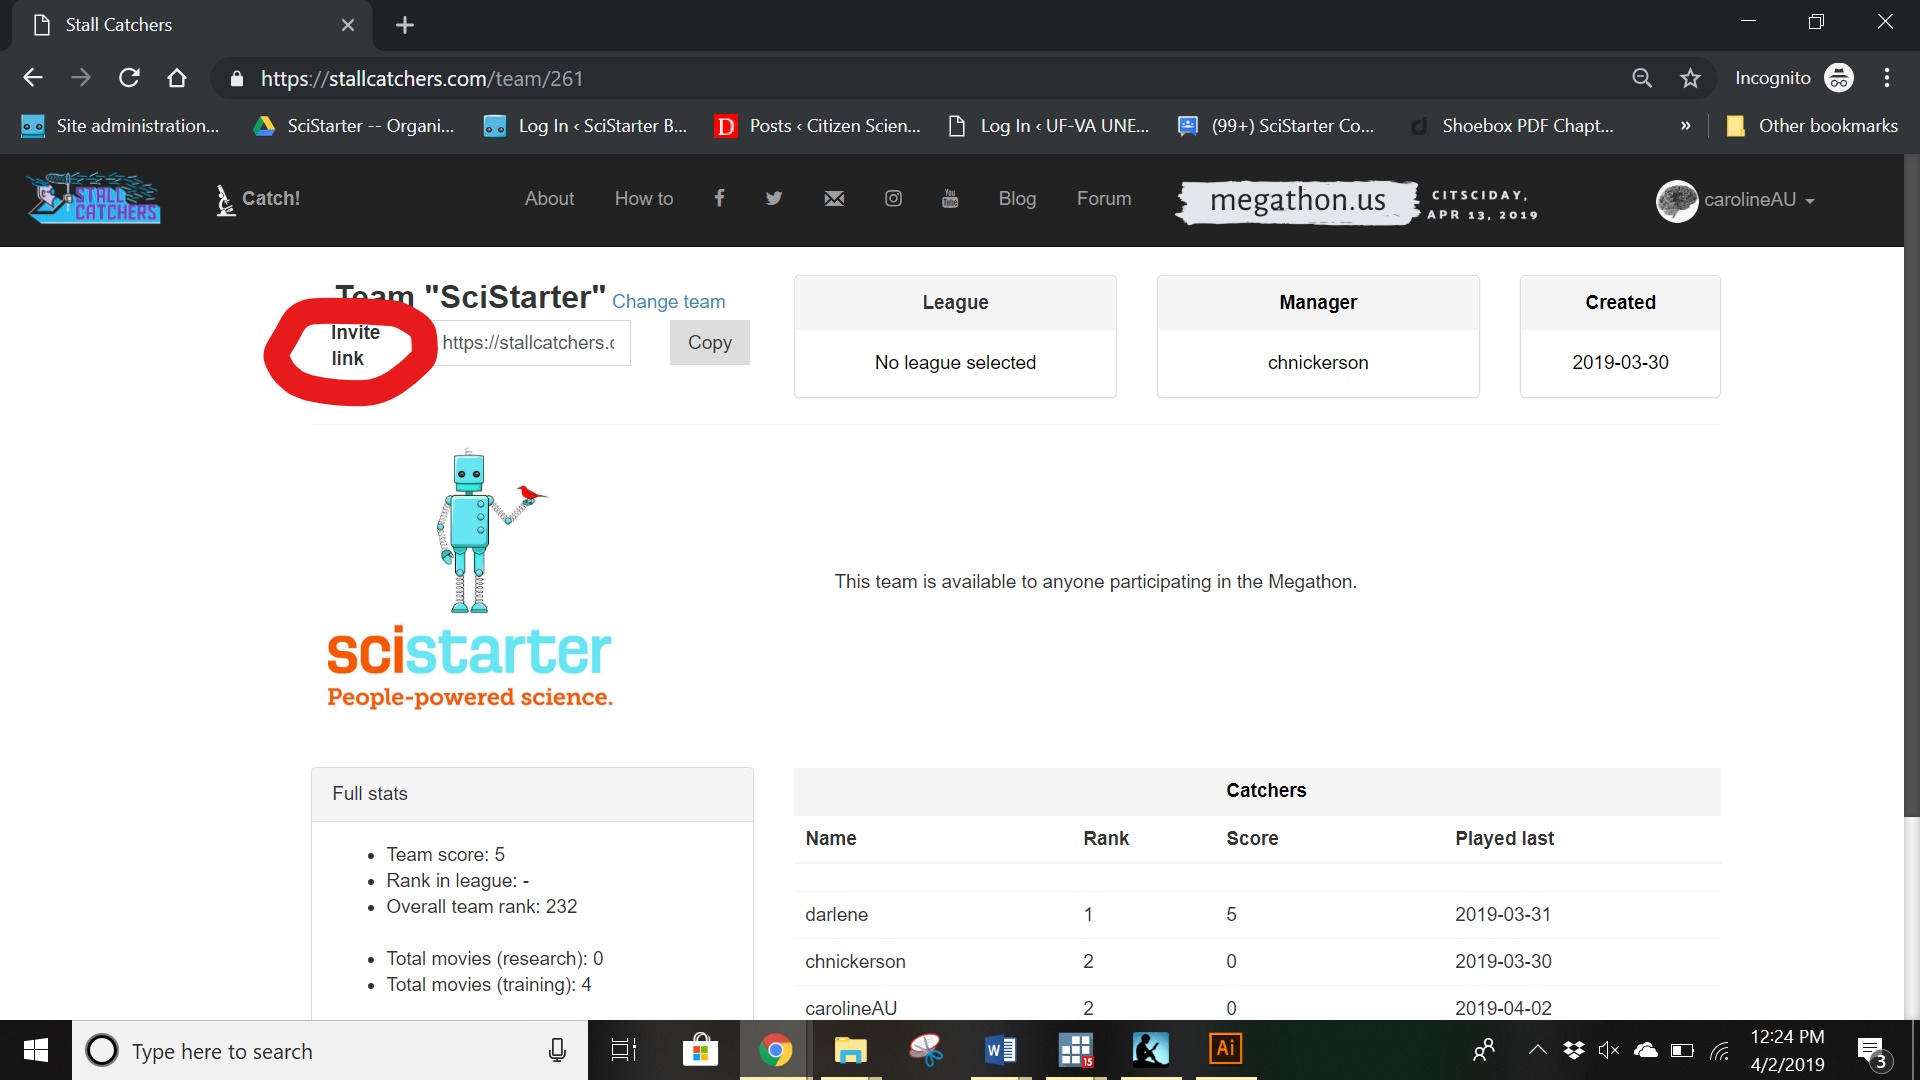Open the notification center icon

(1873, 1051)
